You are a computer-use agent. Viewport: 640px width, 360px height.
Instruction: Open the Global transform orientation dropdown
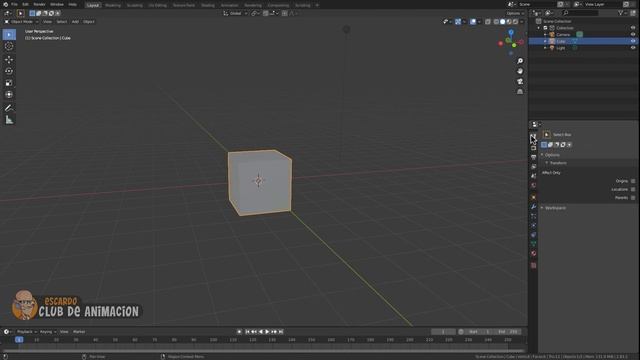[236, 13]
